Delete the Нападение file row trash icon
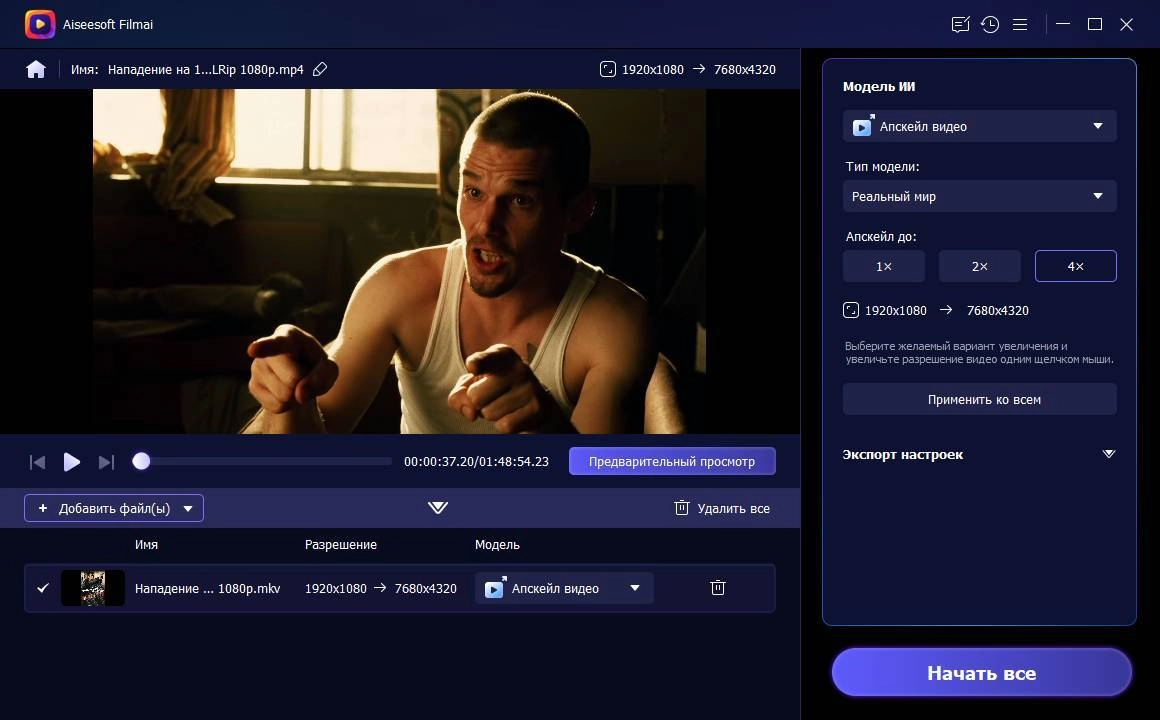Image resolution: width=1160 pixels, height=720 pixels. tap(718, 588)
